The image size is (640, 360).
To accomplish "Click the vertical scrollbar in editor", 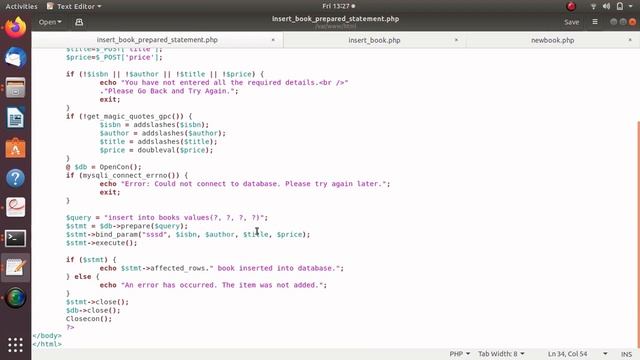I will tap(638, 235).
